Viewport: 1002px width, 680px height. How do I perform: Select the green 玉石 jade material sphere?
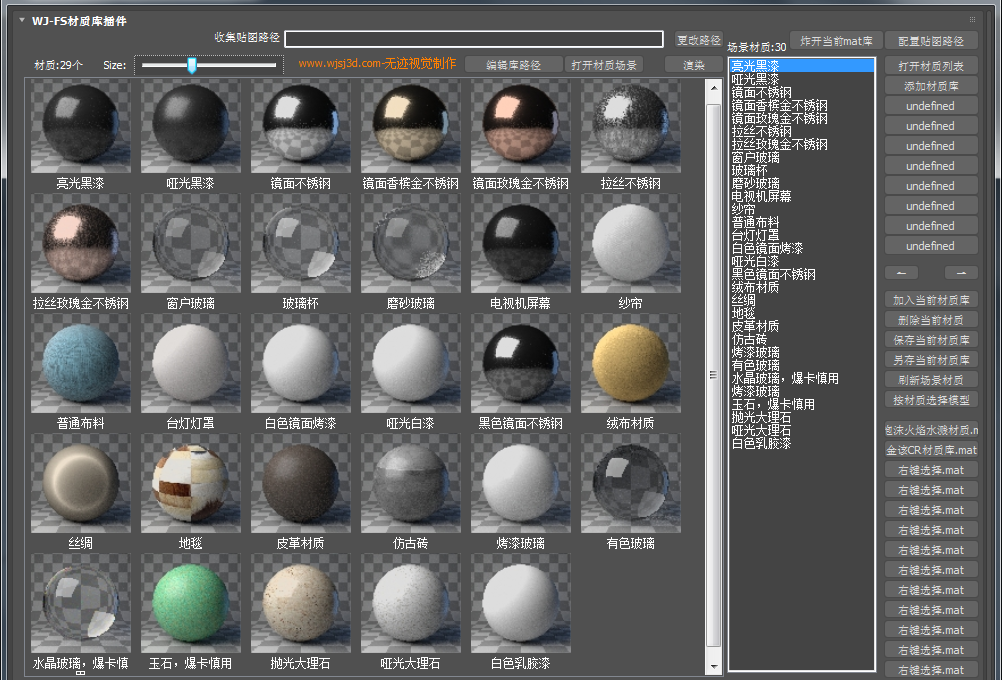pyautogui.click(x=190, y=603)
